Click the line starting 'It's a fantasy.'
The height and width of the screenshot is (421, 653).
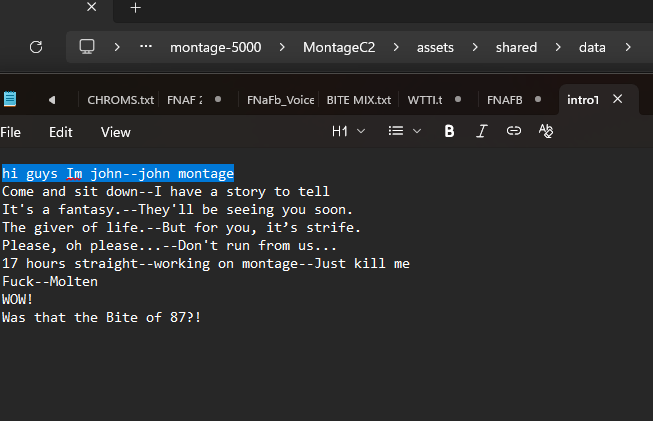point(177,209)
